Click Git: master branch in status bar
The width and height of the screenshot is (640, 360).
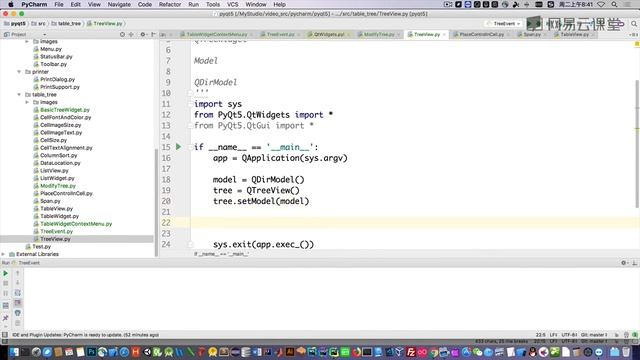[x=594, y=335]
